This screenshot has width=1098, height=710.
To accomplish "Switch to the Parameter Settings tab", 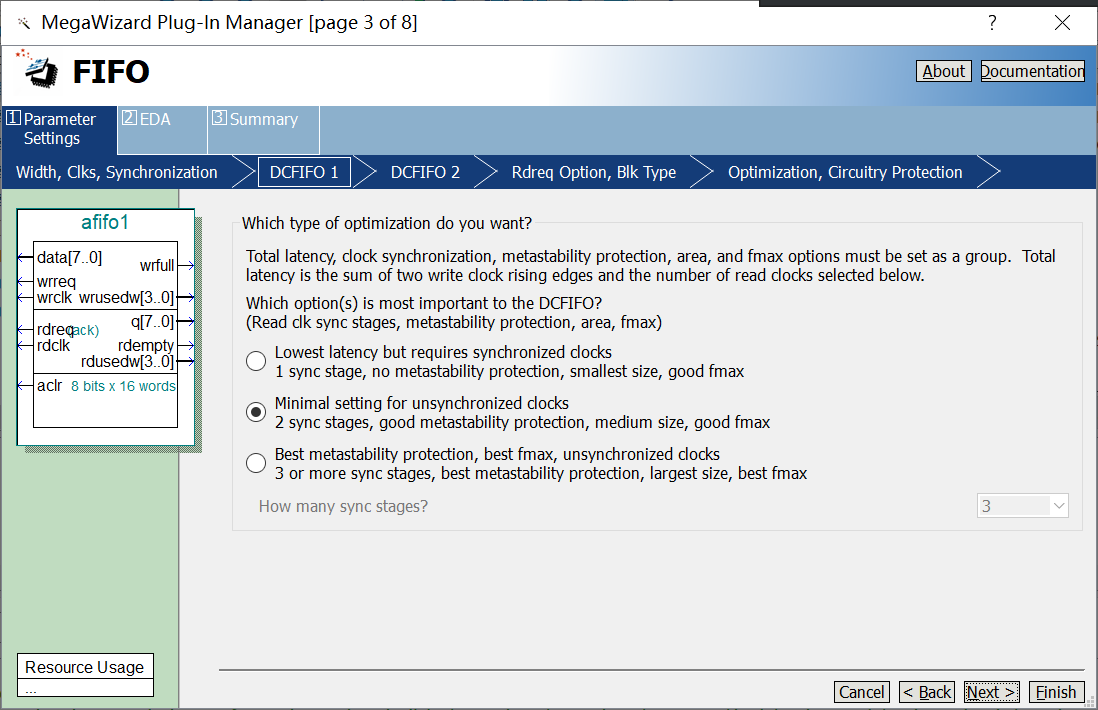I will (60, 129).
